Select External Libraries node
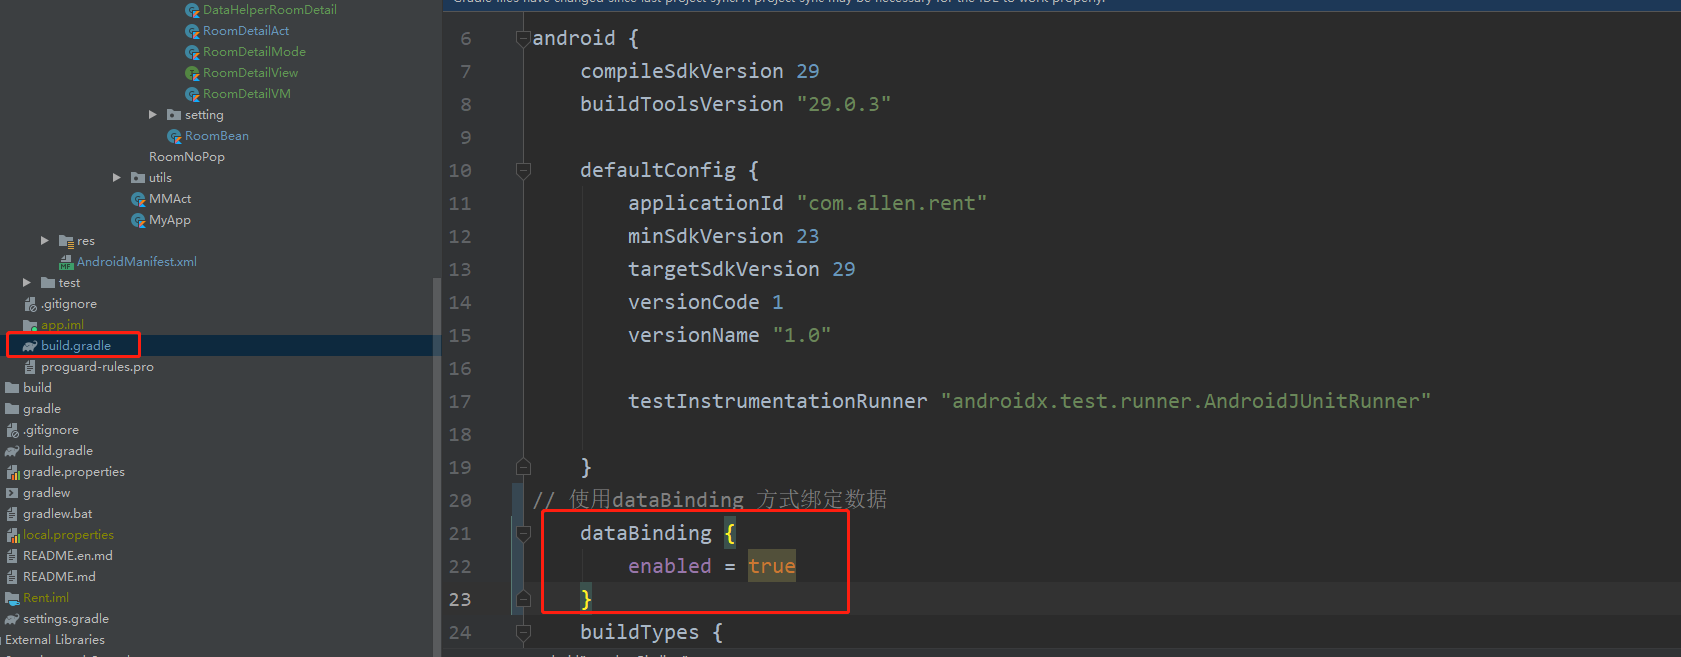Image resolution: width=1681 pixels, height=657 pixels. point(55,640)
